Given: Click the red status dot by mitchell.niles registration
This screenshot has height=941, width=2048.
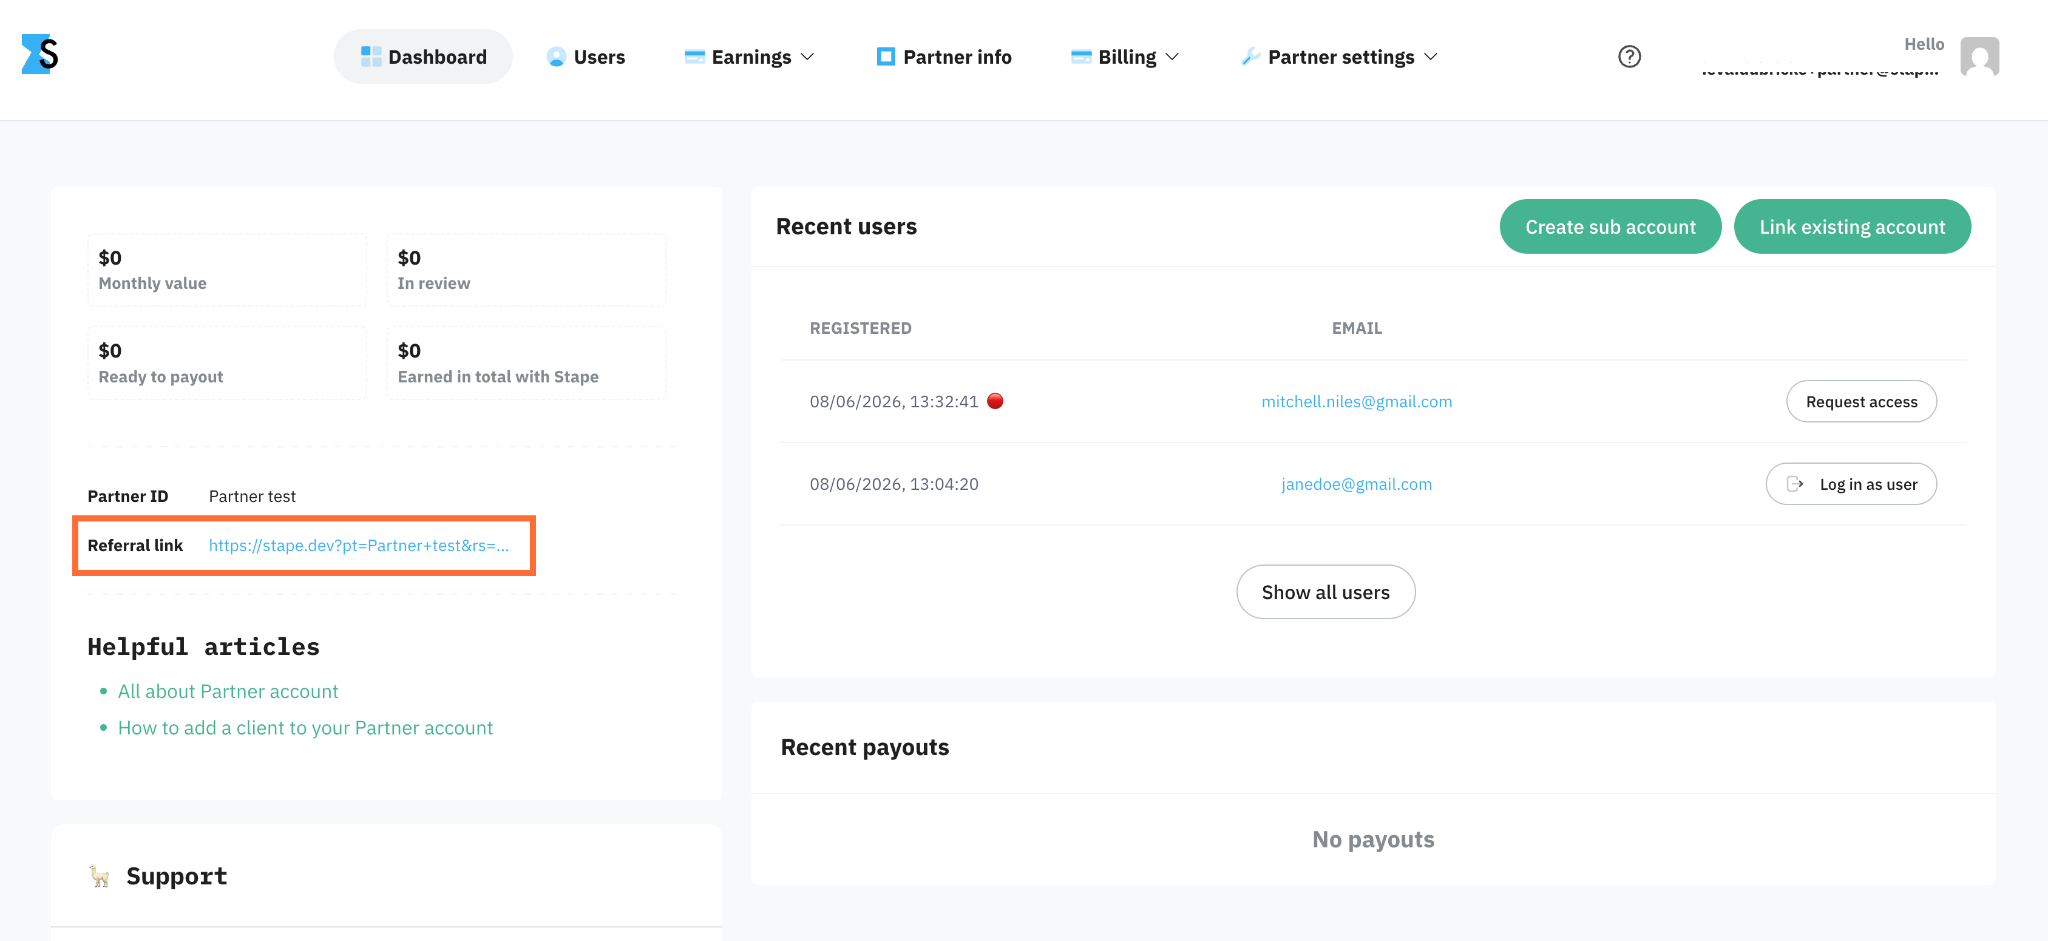Looking at the screenshot, I should [x=995, y=401].
